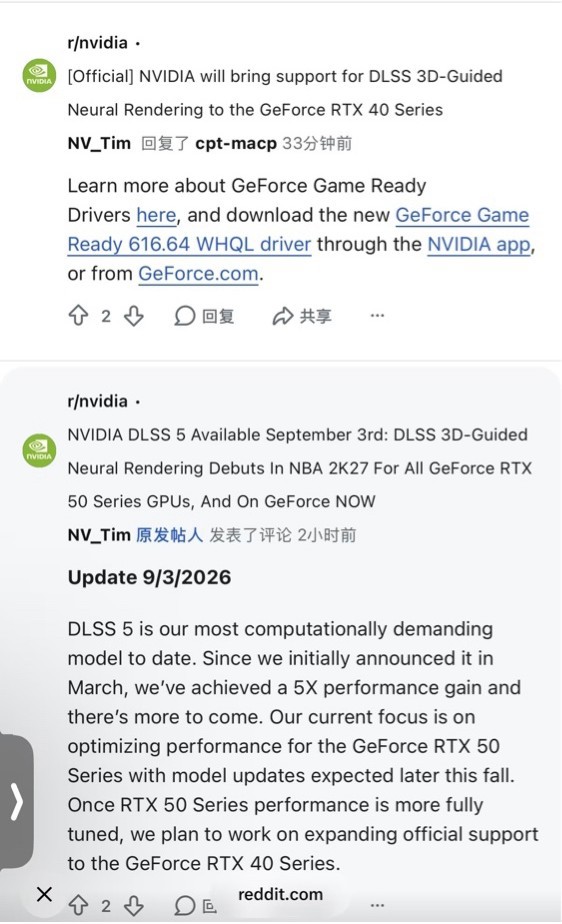
Task: Upvote the Update 9/3/2026 comment
Action: click(x=78, y=905)
